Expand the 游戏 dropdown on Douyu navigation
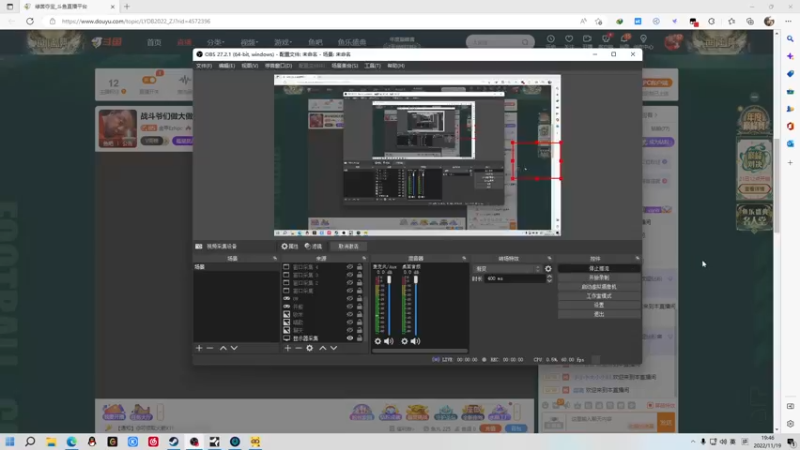 (x=283, y=42)
